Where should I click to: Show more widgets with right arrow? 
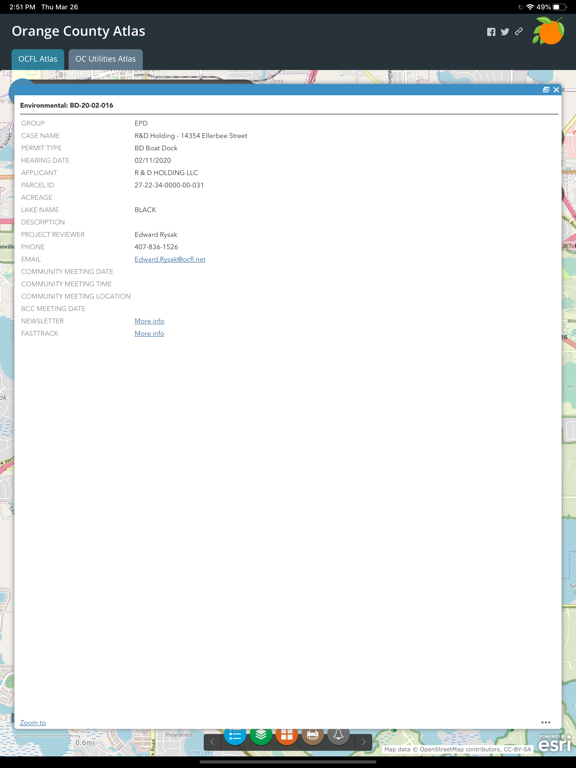[363, 742]
